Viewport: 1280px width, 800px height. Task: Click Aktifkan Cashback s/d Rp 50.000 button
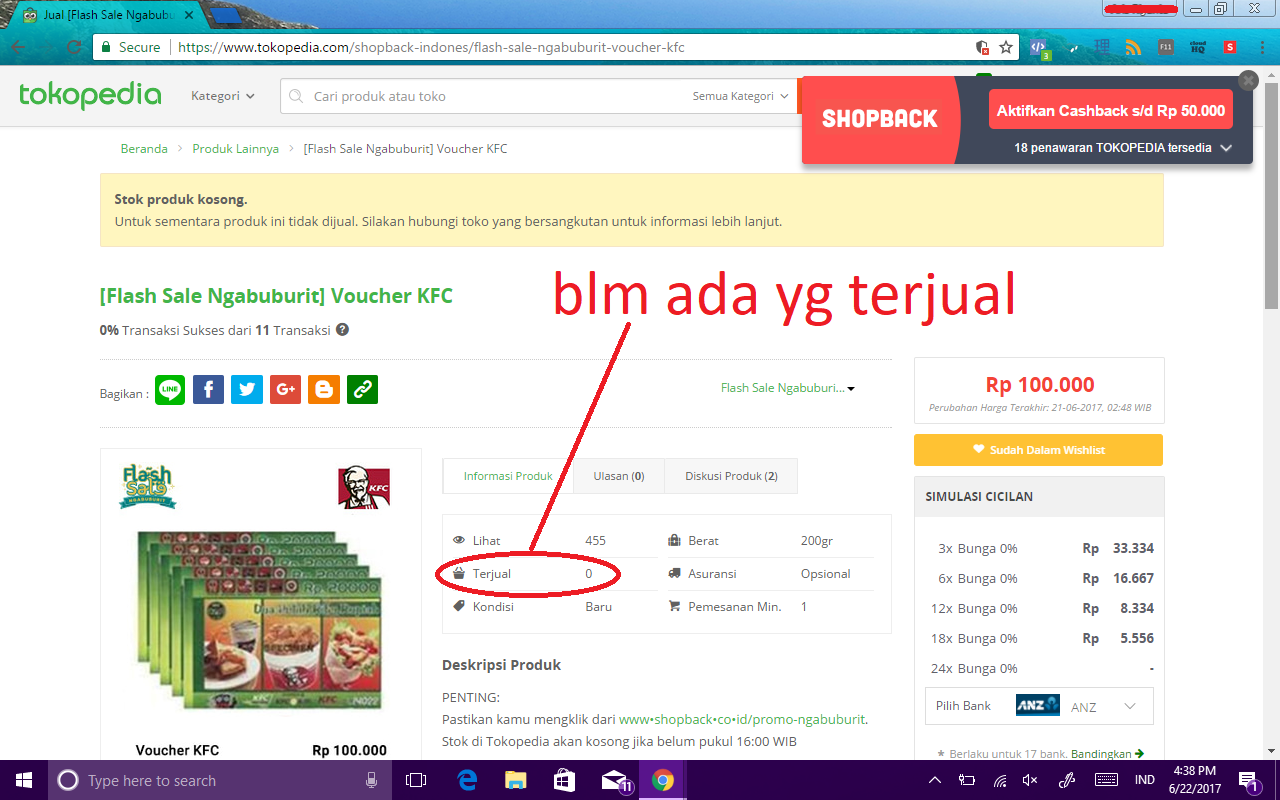[x=1110, y=111]
